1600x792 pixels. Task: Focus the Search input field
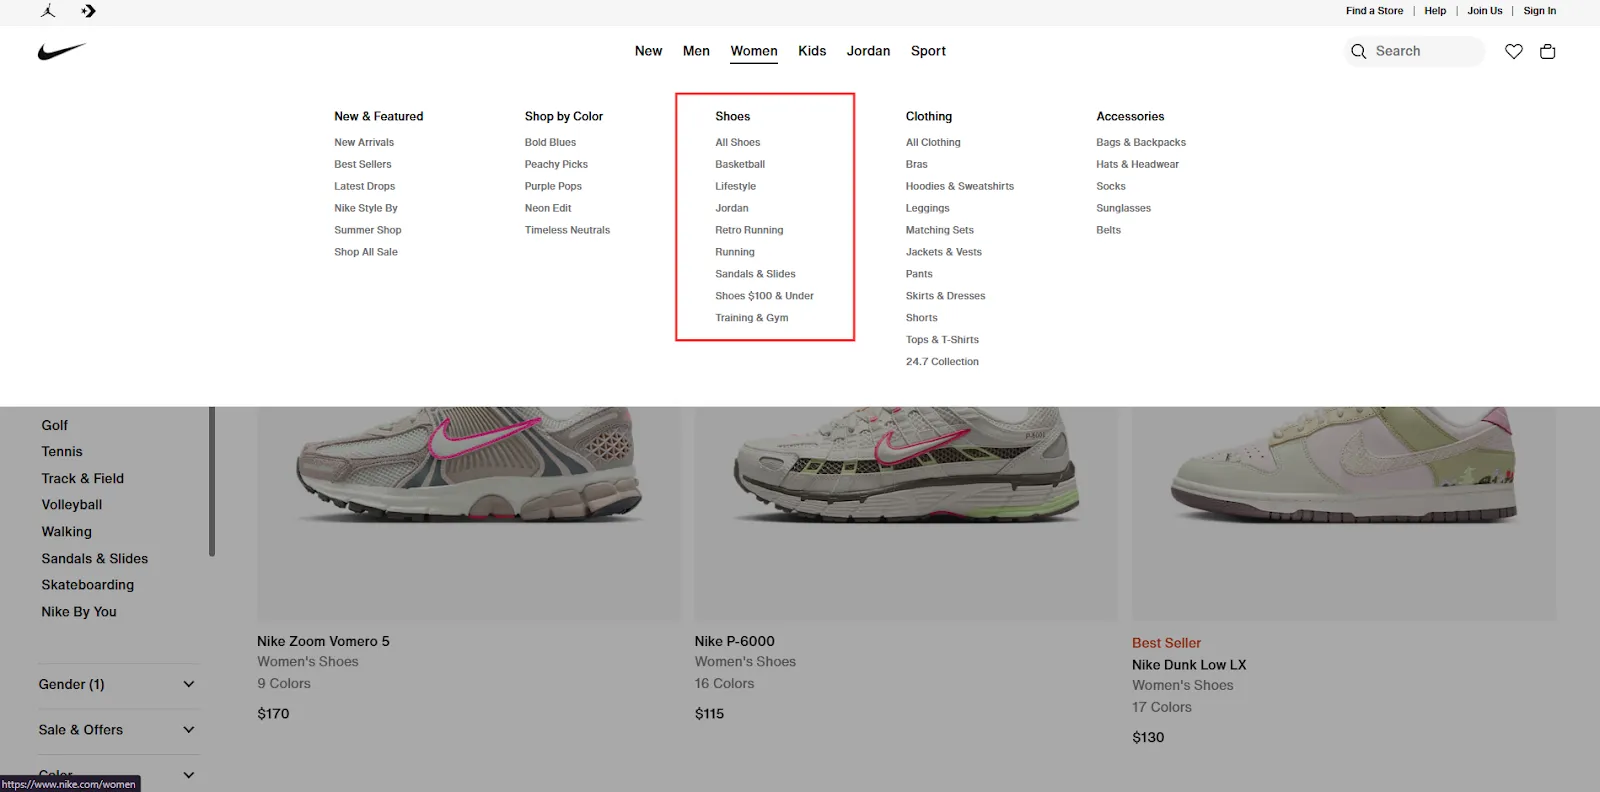[x=1414, y=51]
